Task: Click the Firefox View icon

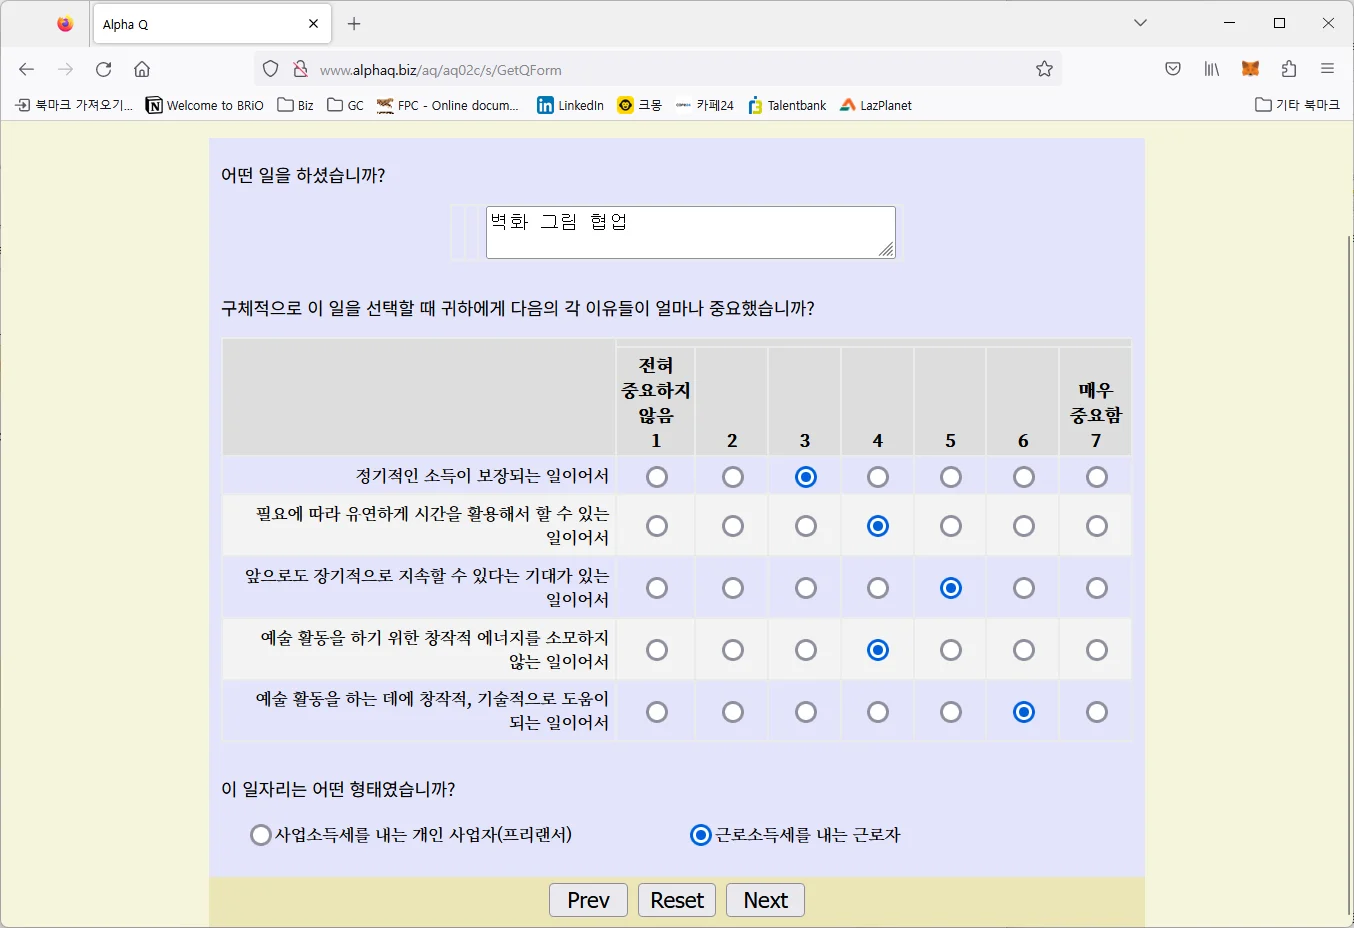Action: [65, 24]
